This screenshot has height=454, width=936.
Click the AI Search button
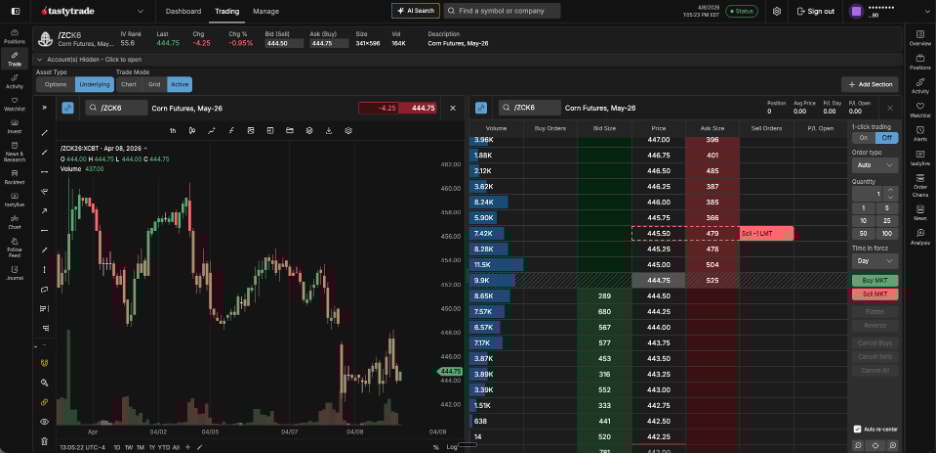click(415, 11)
